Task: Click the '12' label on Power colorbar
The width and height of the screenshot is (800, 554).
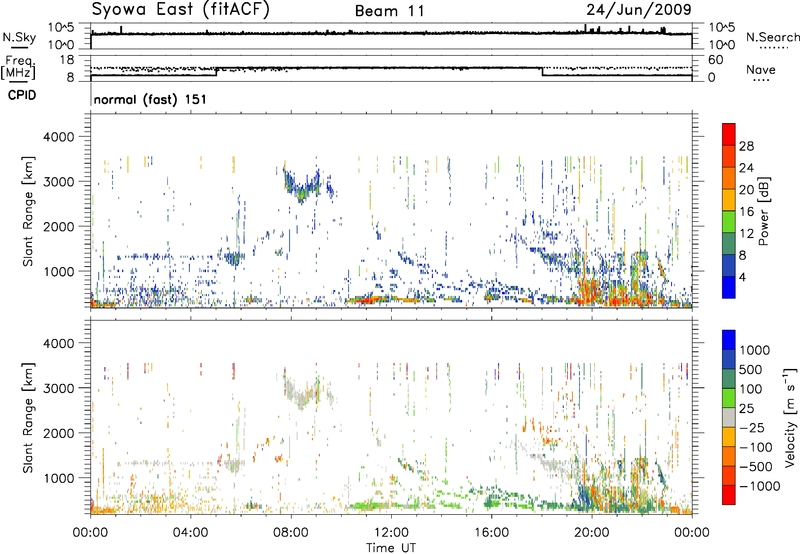Action: pyautogui.click(x=746, y=234)
